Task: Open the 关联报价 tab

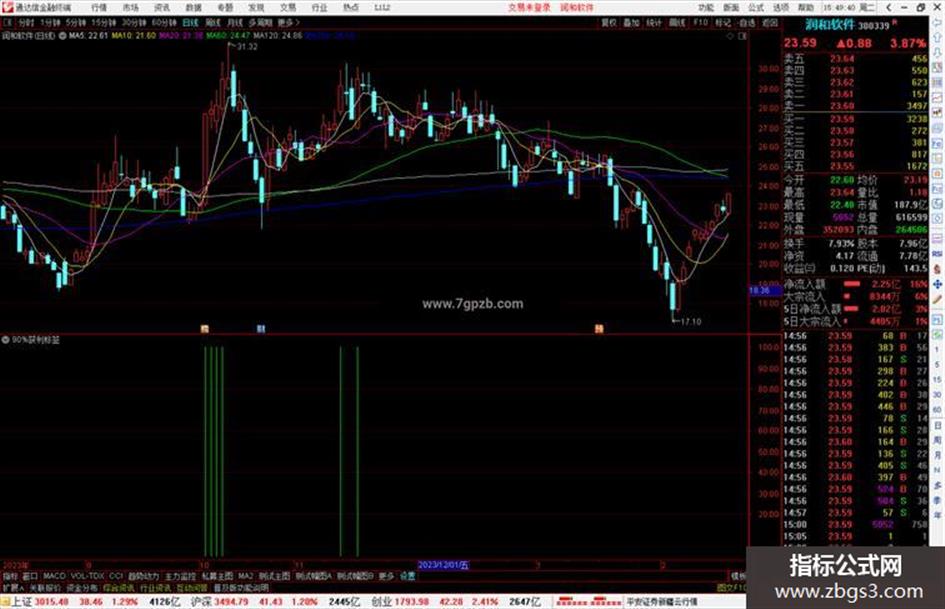Action: (x=45, y=588)
